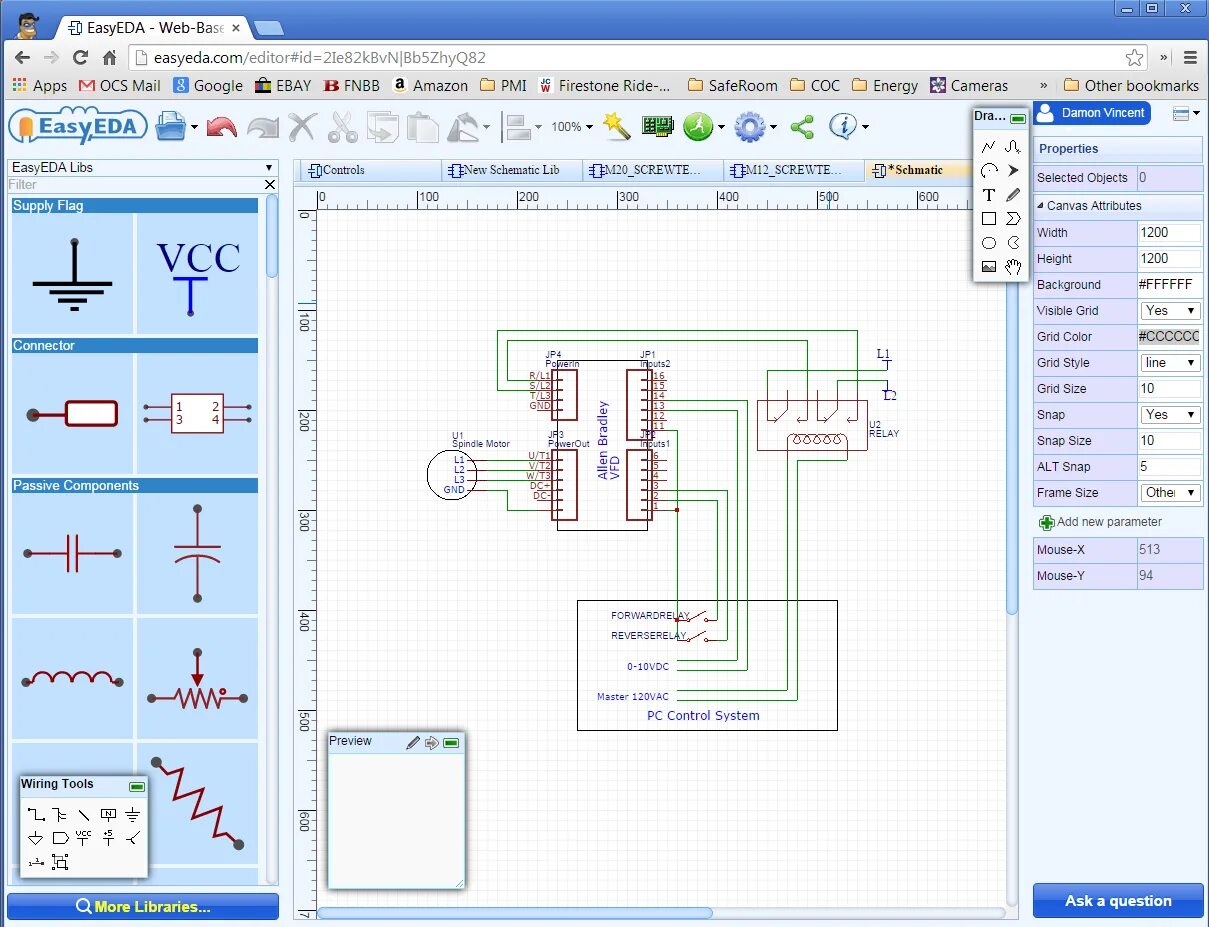Select the Bus tool in Wiring Tools

click(x=60, y=814)
